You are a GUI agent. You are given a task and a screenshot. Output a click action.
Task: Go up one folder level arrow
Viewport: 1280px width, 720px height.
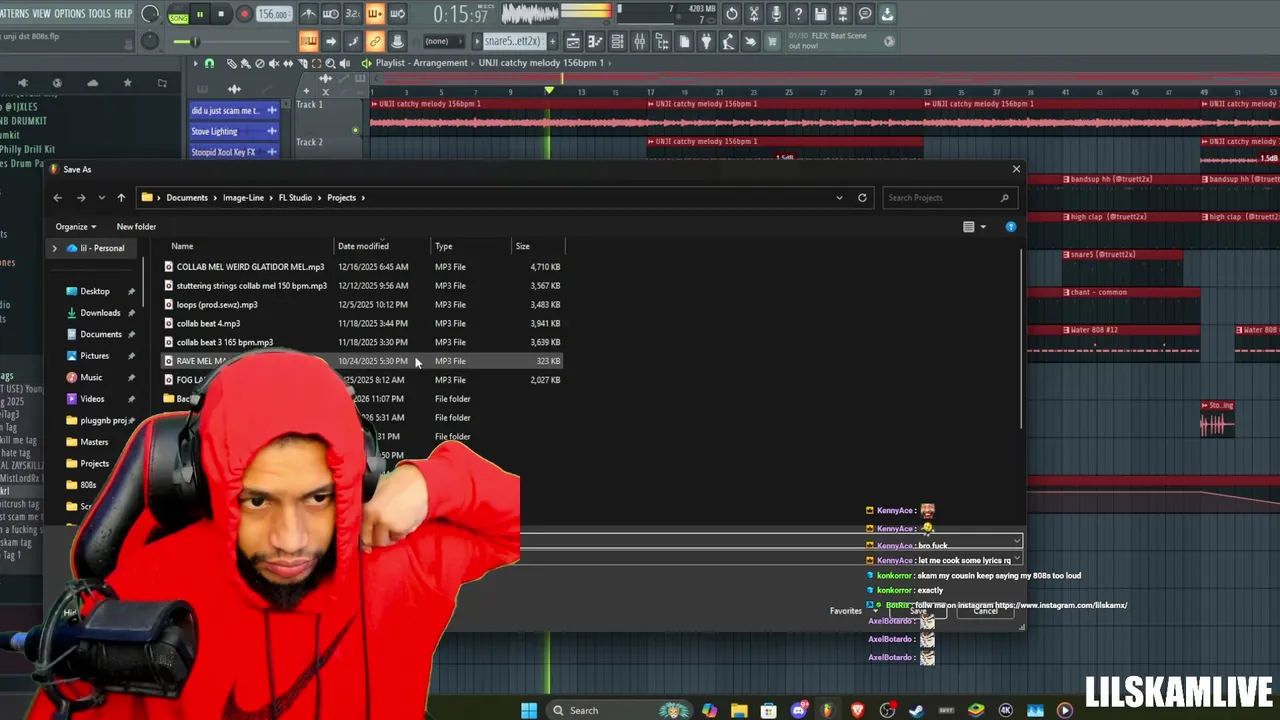pos(121,197)
